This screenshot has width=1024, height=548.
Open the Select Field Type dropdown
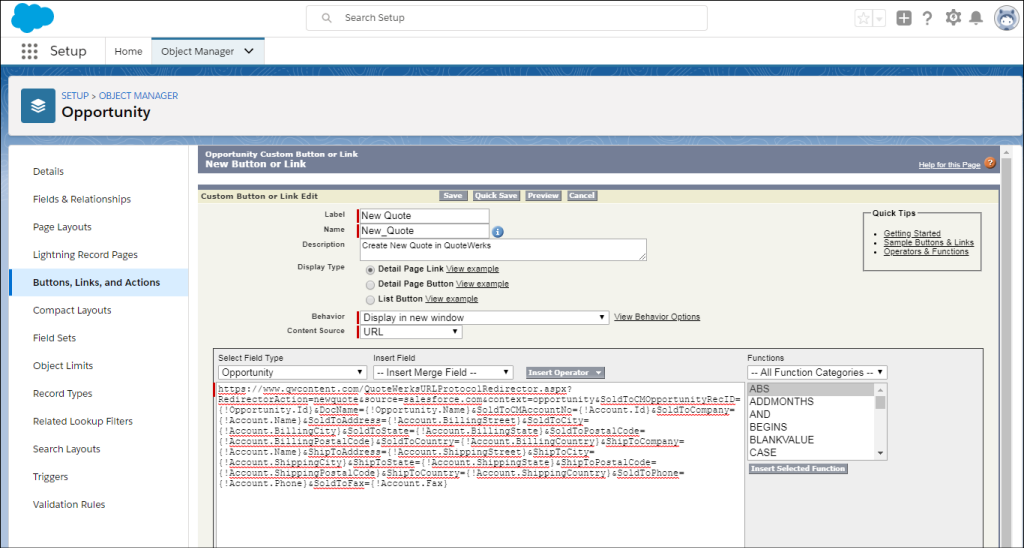(x=290, y=372)
